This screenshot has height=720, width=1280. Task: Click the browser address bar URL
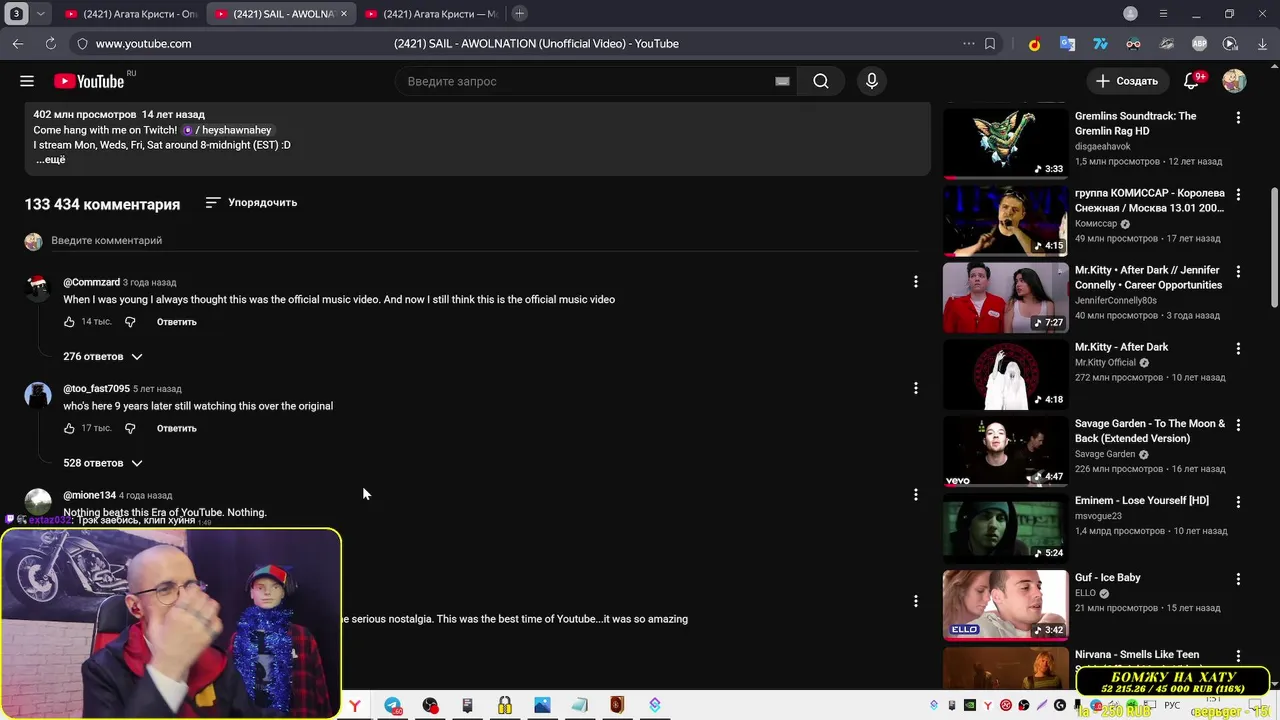click(143, 44)
